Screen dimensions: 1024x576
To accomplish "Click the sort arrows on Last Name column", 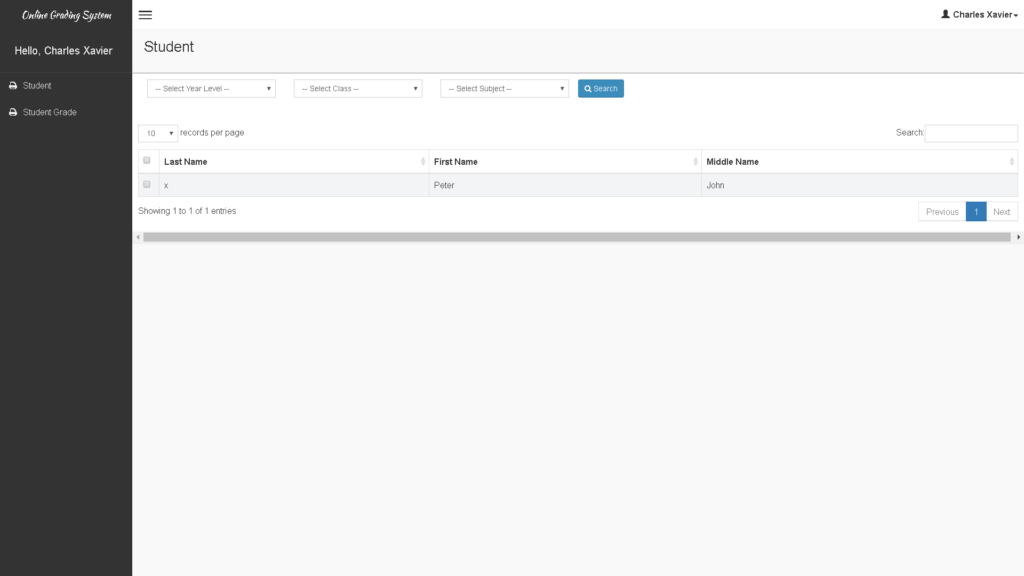I will pos(424,161).
